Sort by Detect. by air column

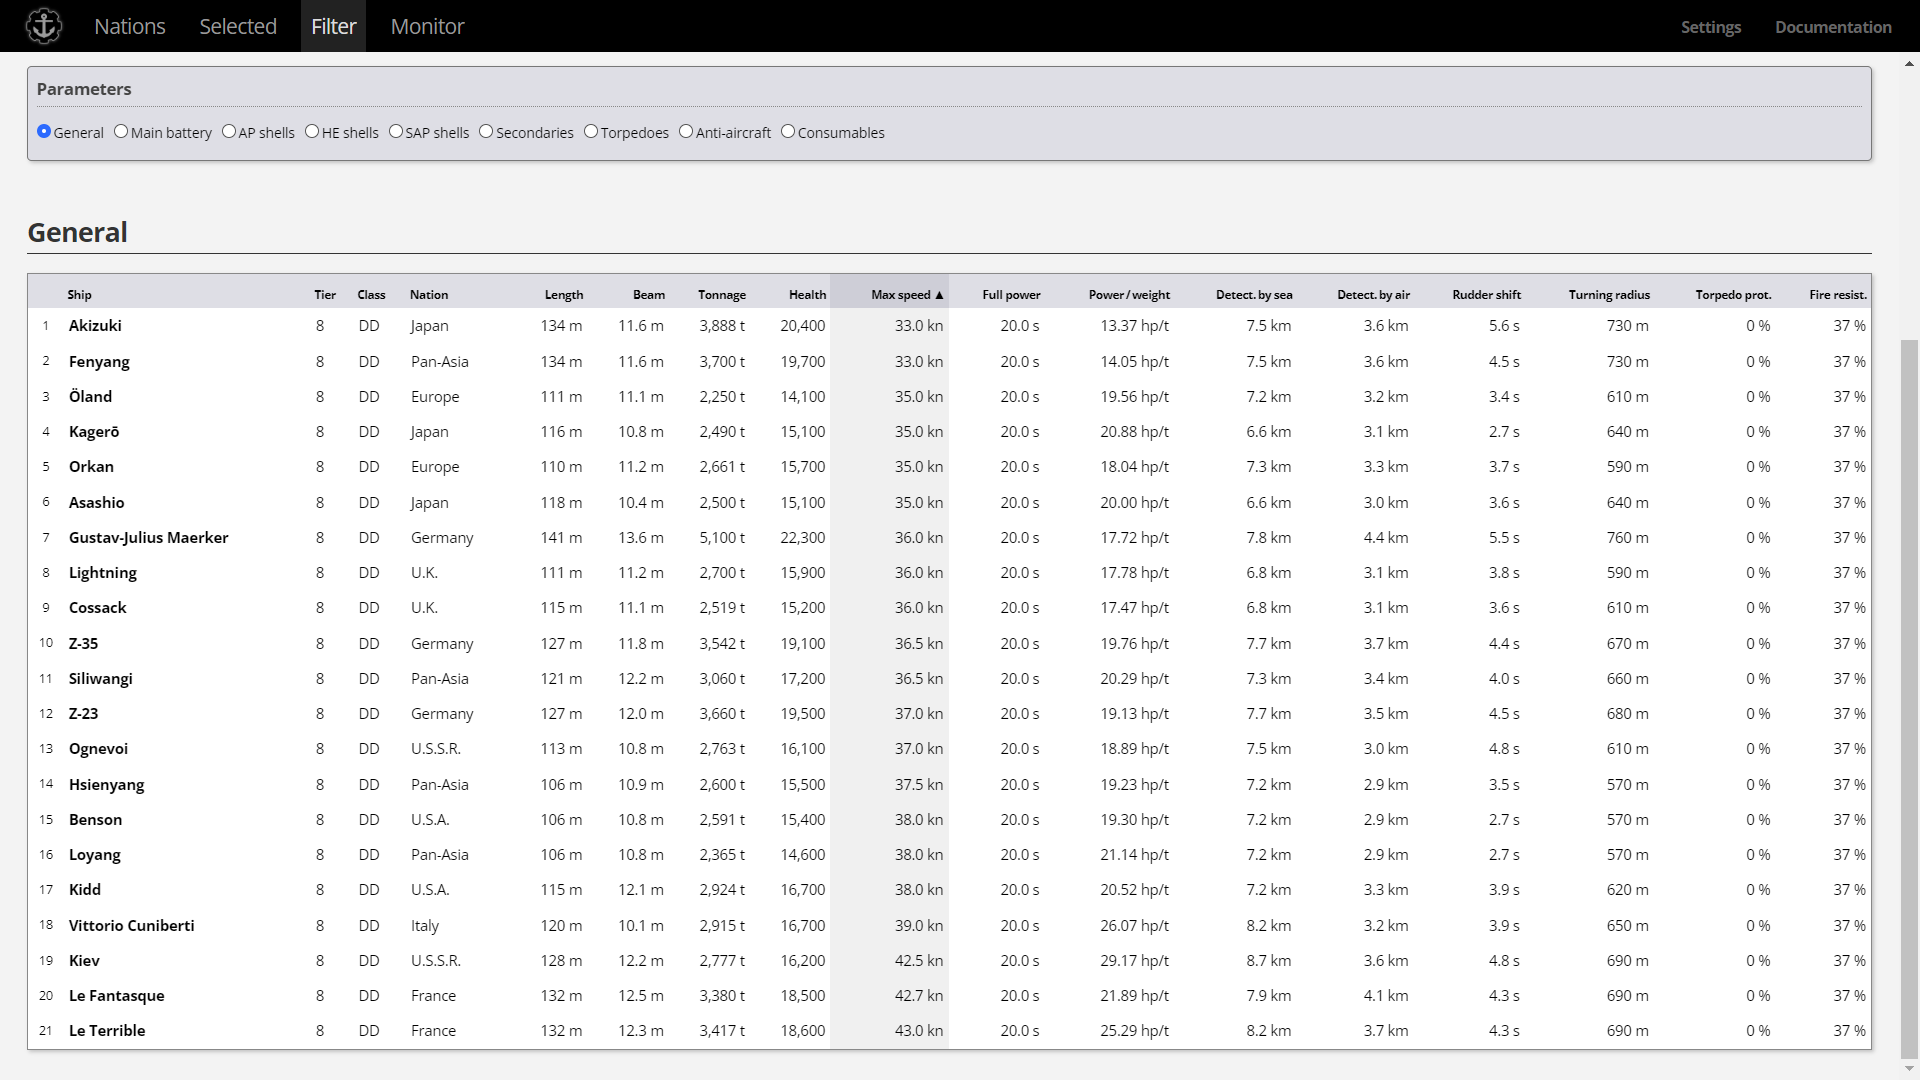point(1373,294)
